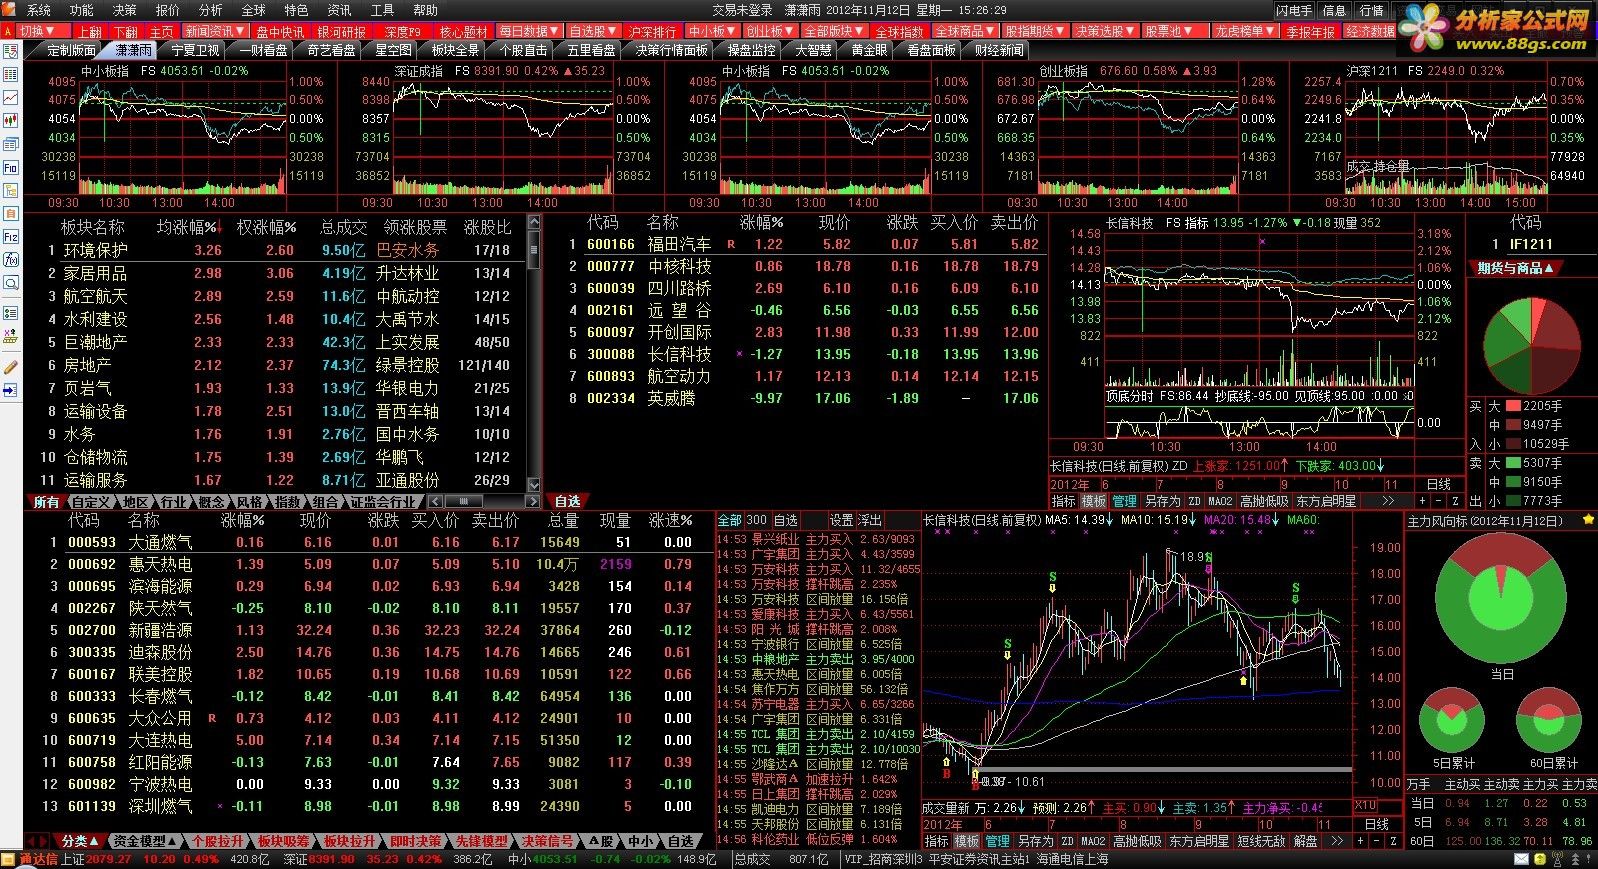The width and height of the screenshot is (1598, 869).
Task: Open the 全部版块 dropdown
Action: tap(834, 31)
